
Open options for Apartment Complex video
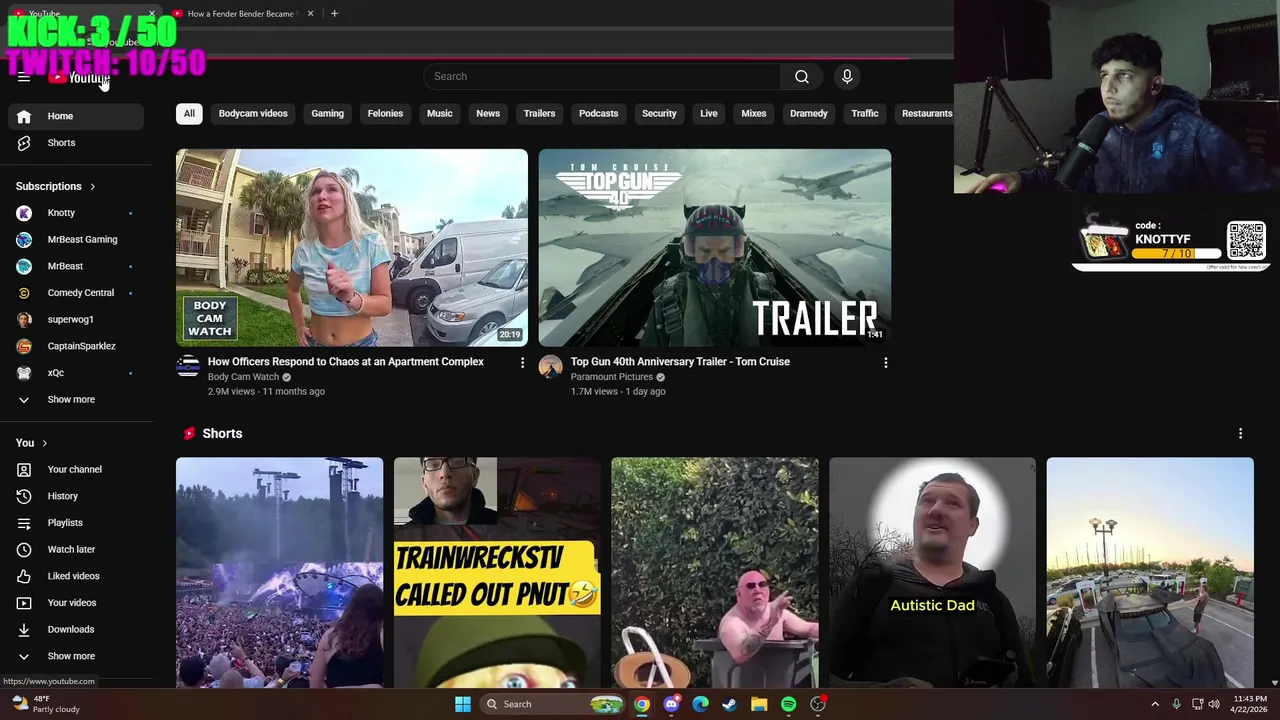coord(522,363)
